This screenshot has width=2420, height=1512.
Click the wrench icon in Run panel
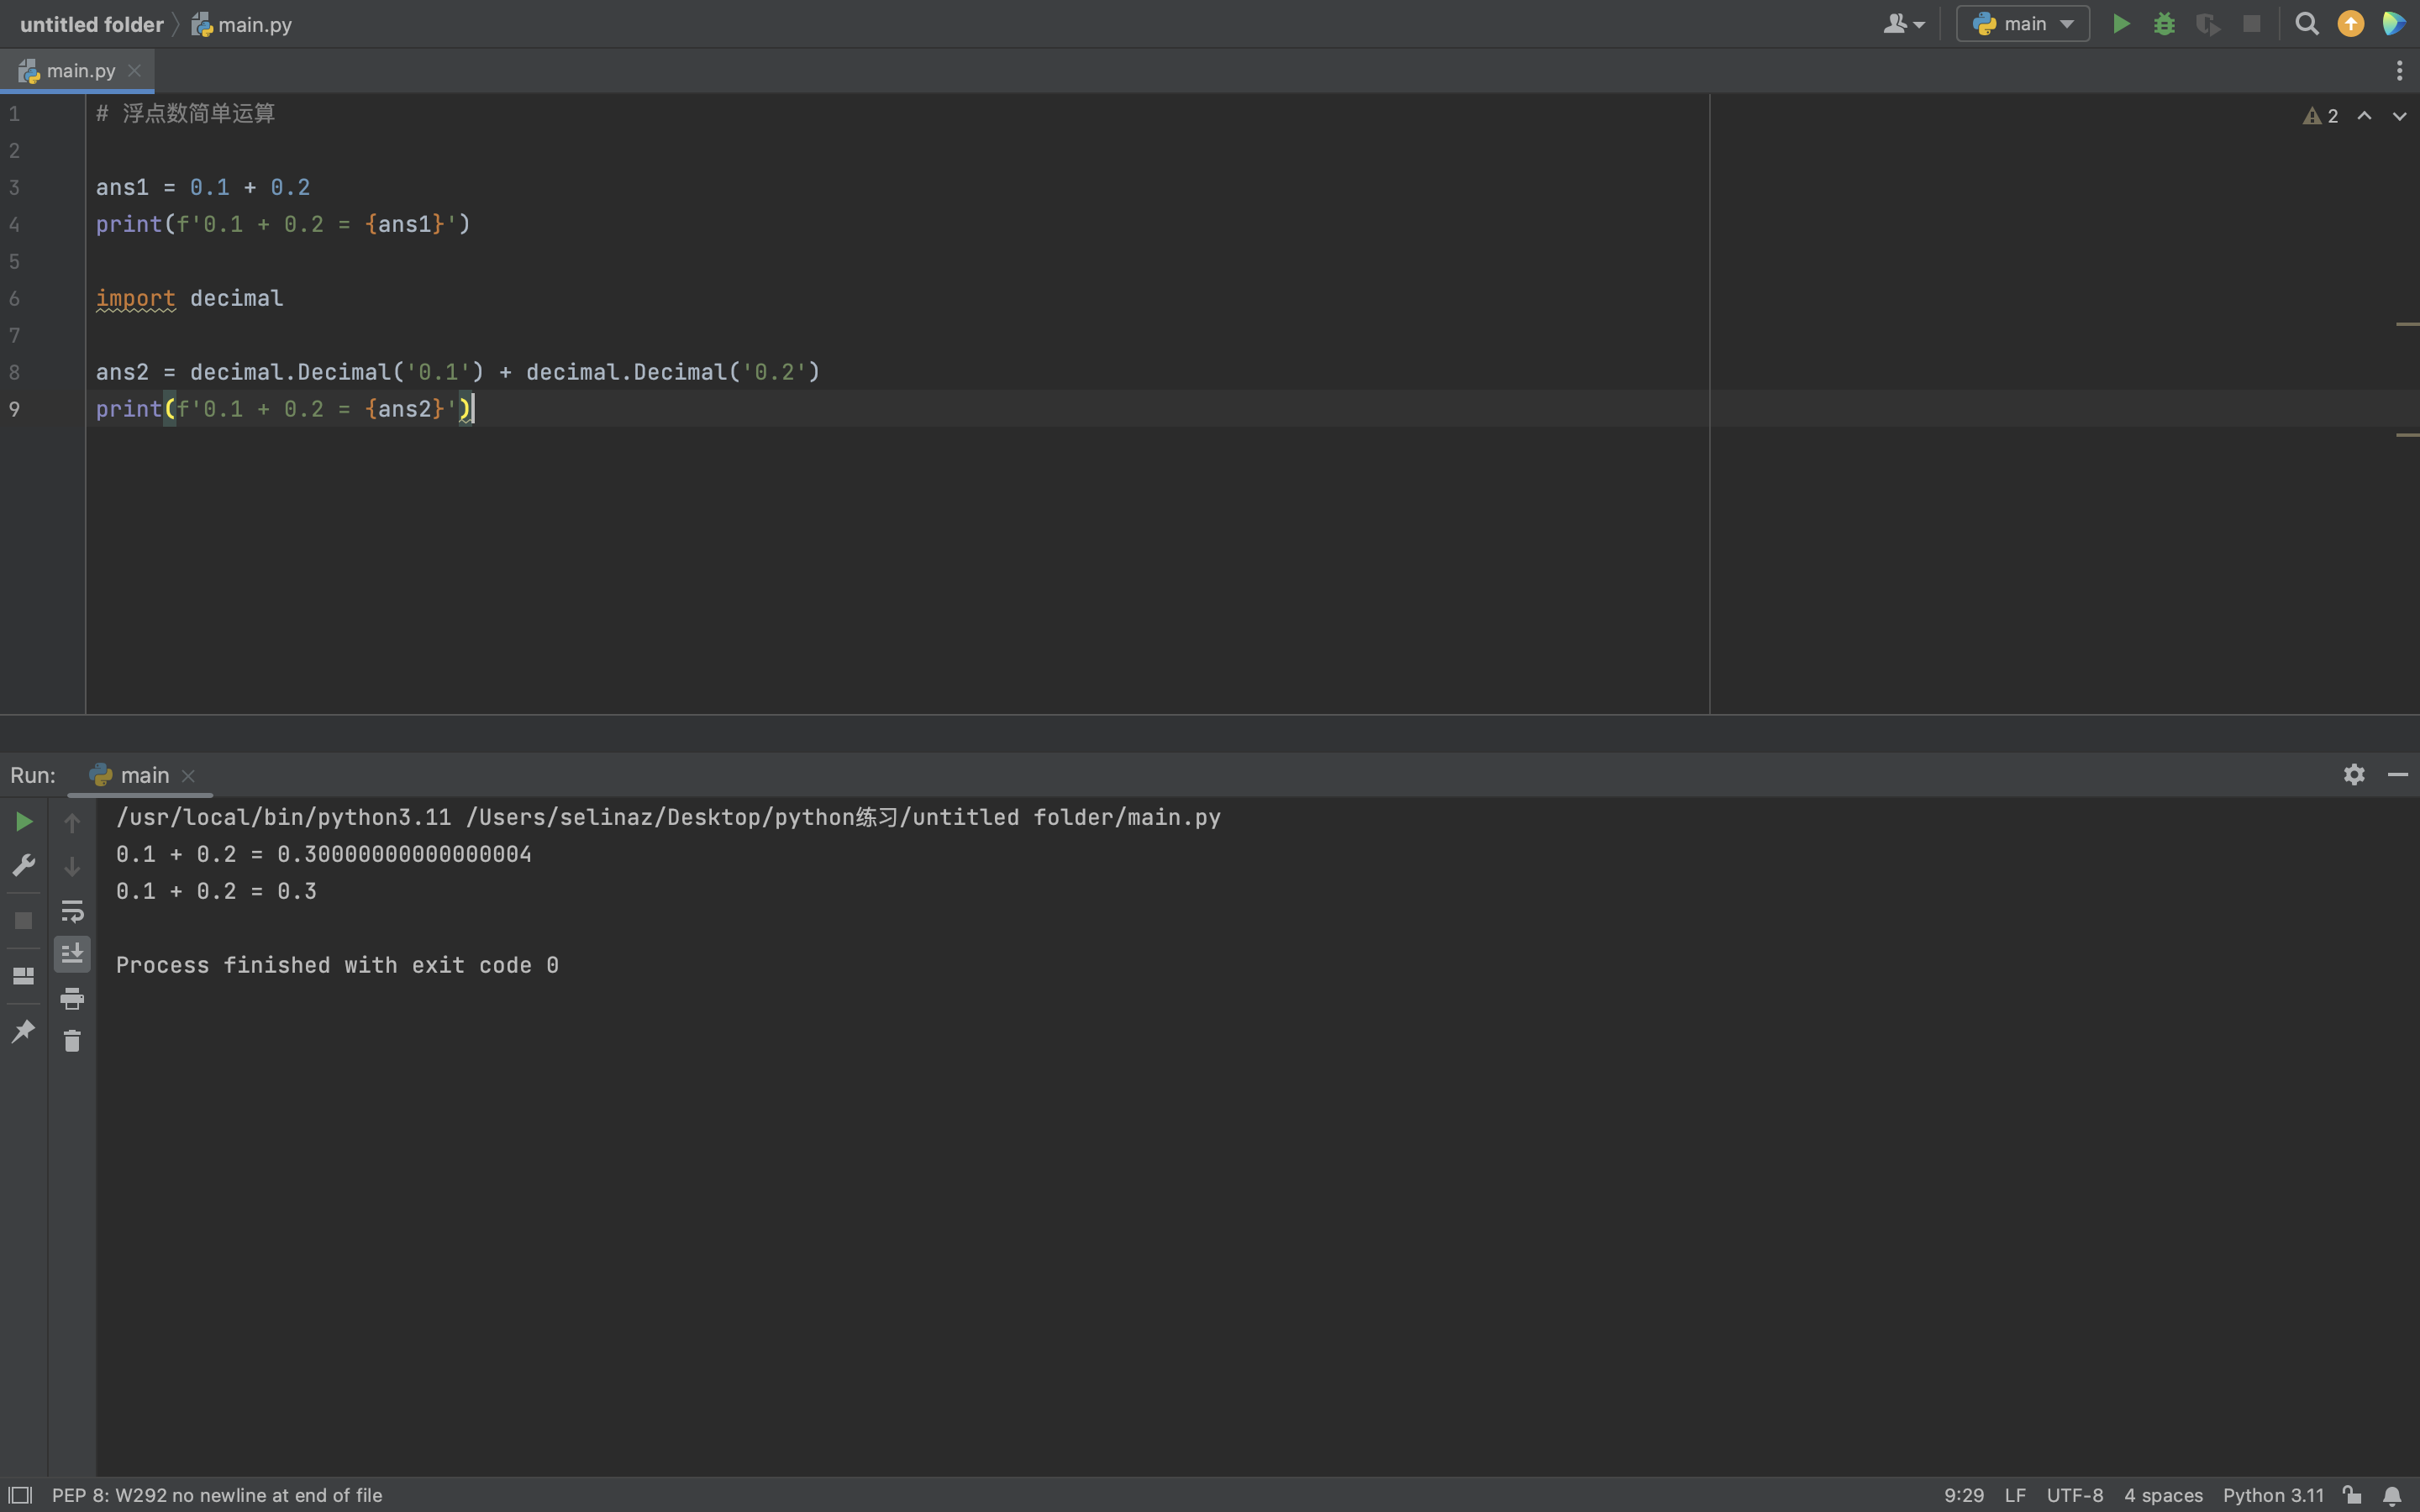[x=24, y=865]
